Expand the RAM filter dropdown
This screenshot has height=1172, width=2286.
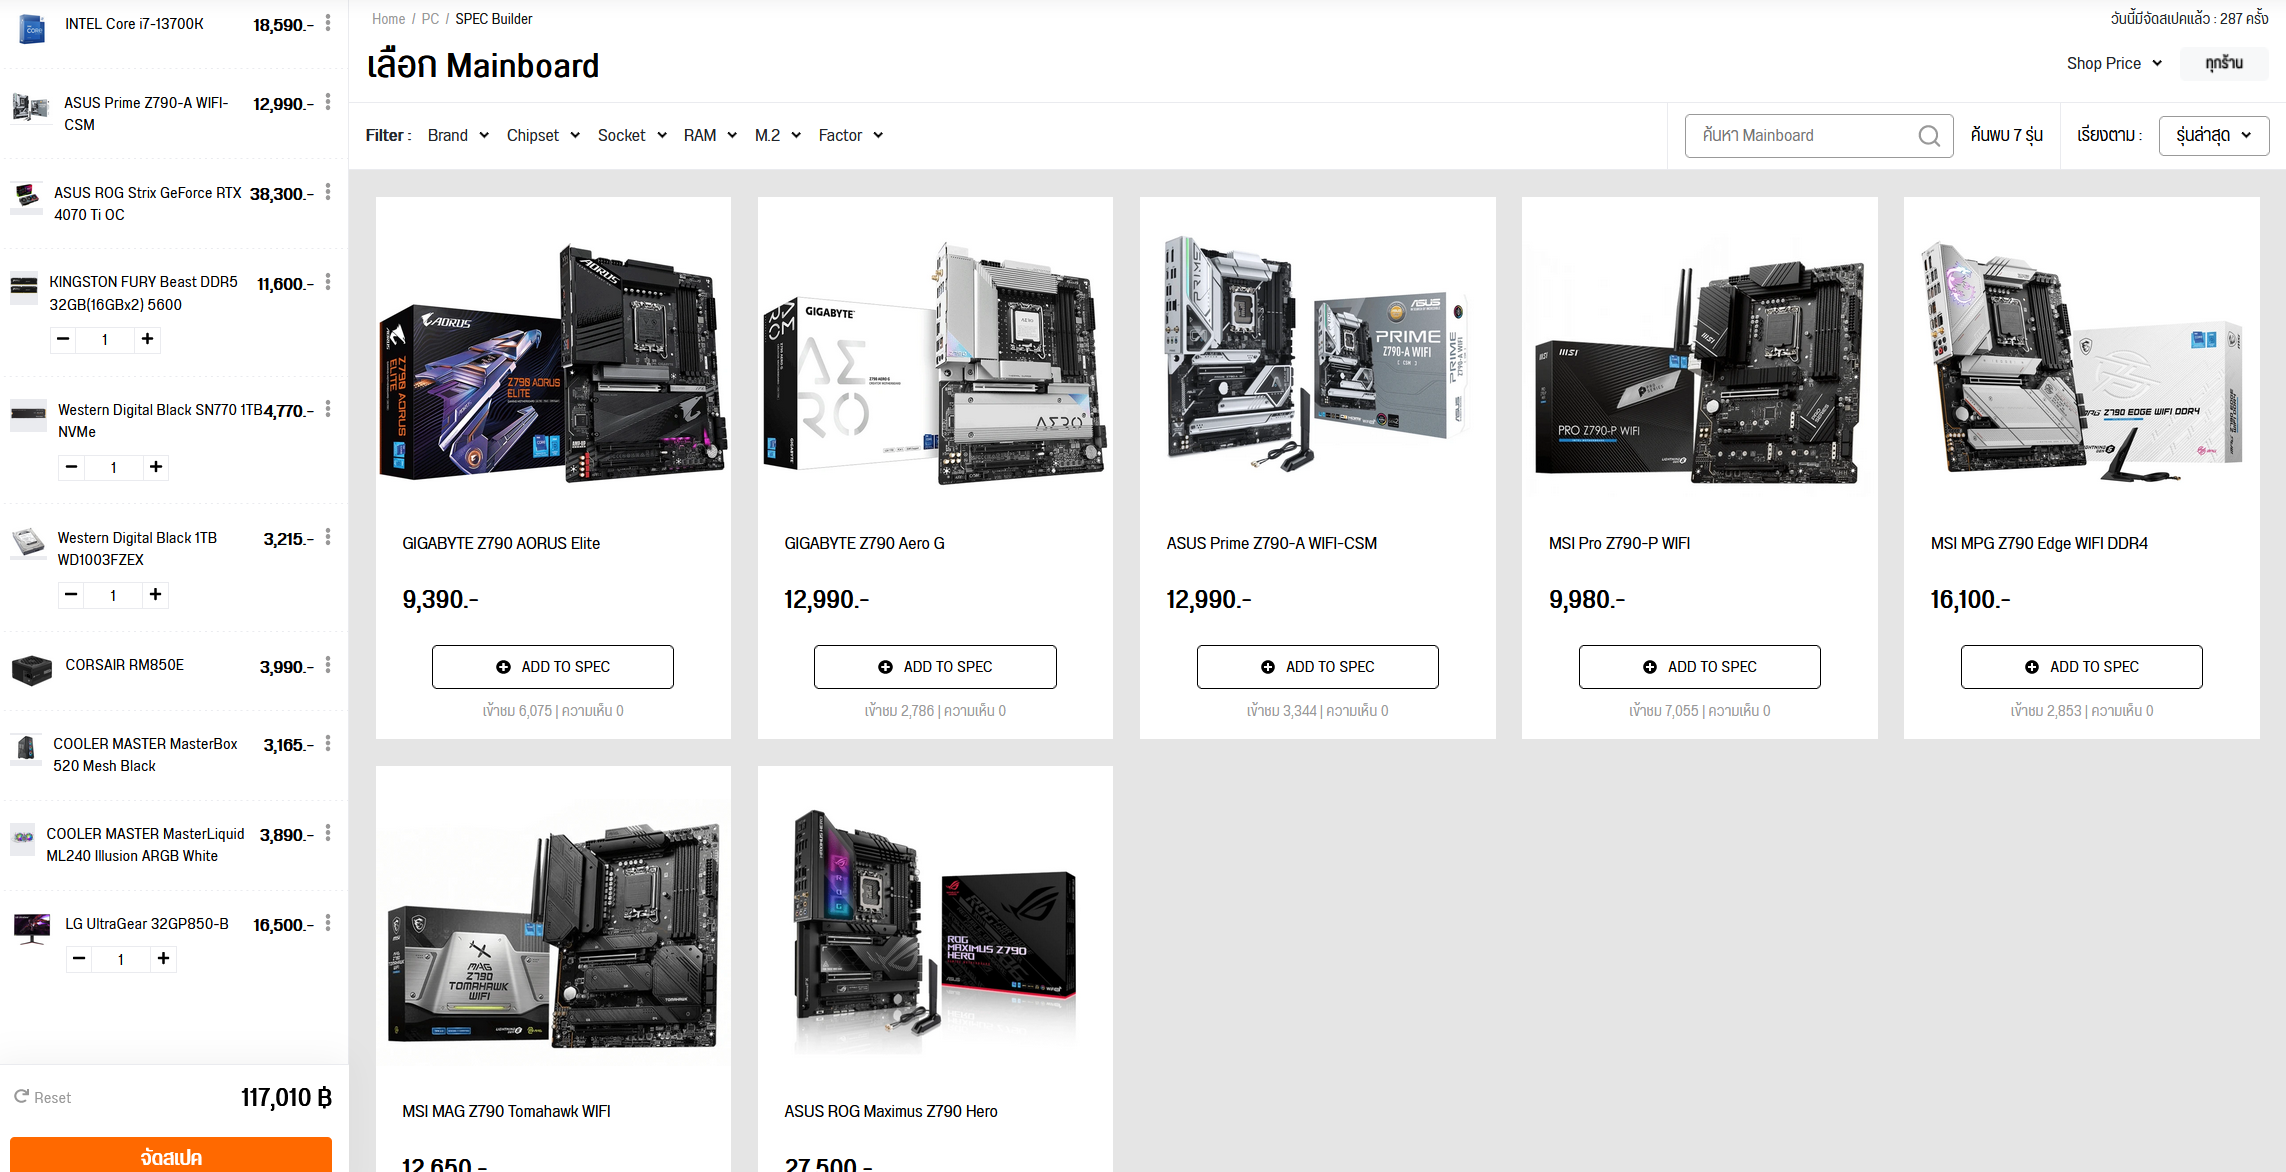click(x=710, y=135)
